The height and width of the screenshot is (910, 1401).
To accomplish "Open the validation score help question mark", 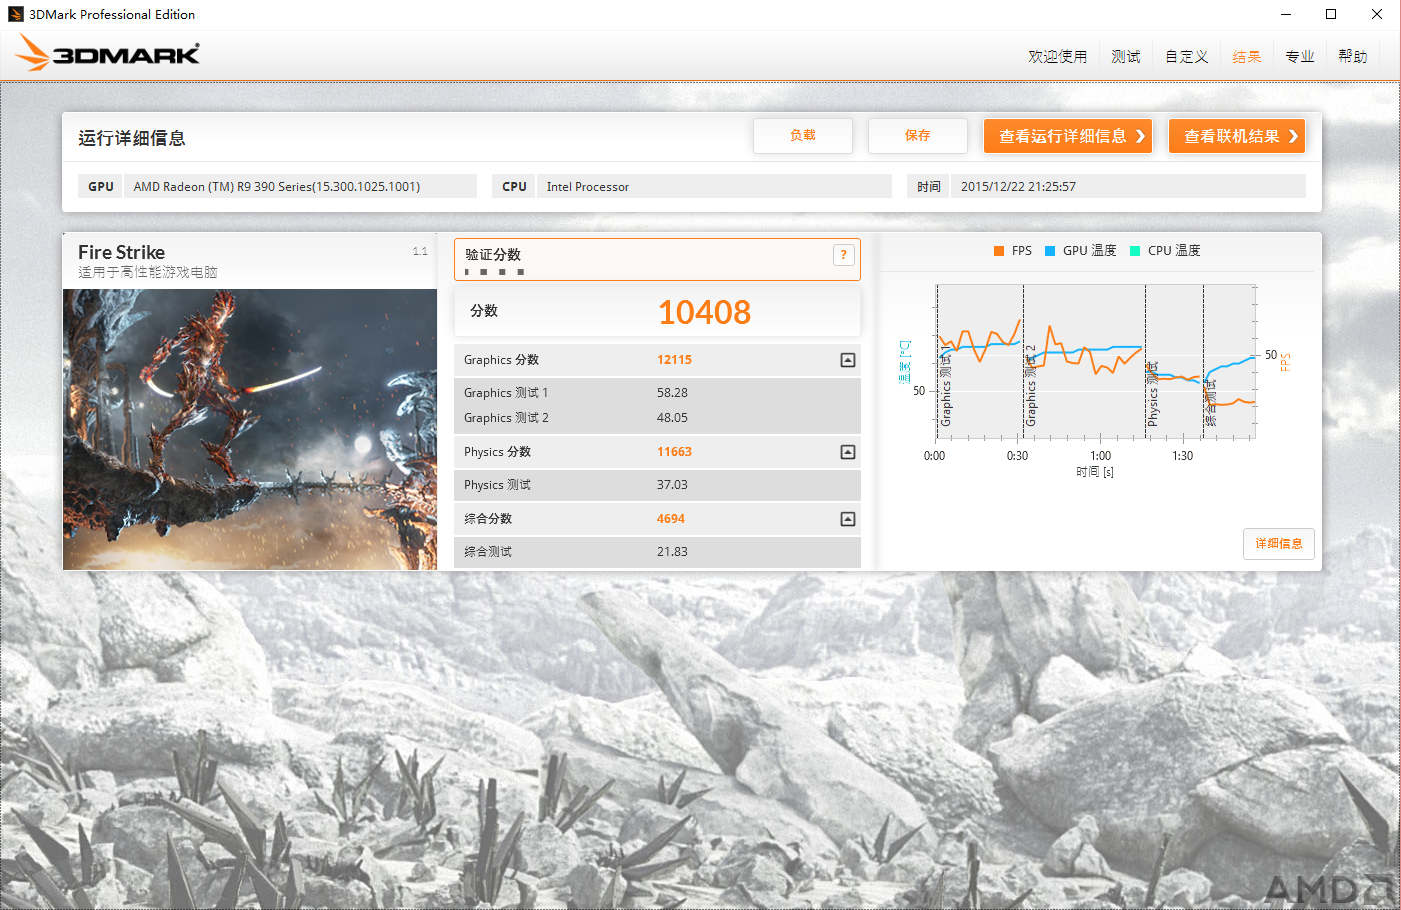I will click(x=844, y=255).
